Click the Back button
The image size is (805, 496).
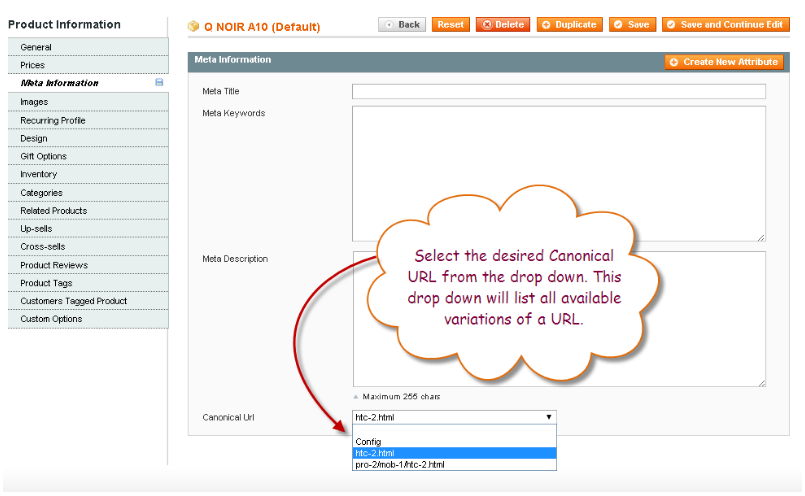coord(402,24)
